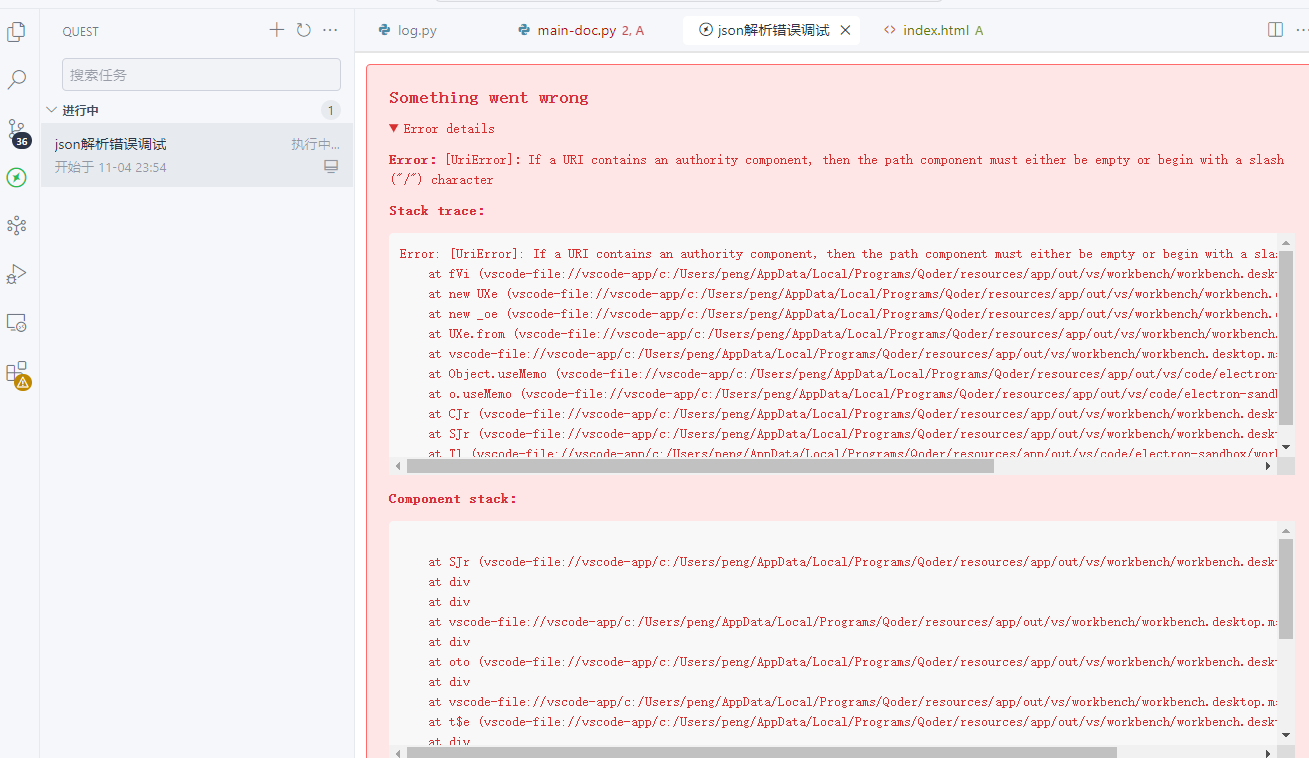Click the "at UXe.from" stack trace line

tap(853, 334)
